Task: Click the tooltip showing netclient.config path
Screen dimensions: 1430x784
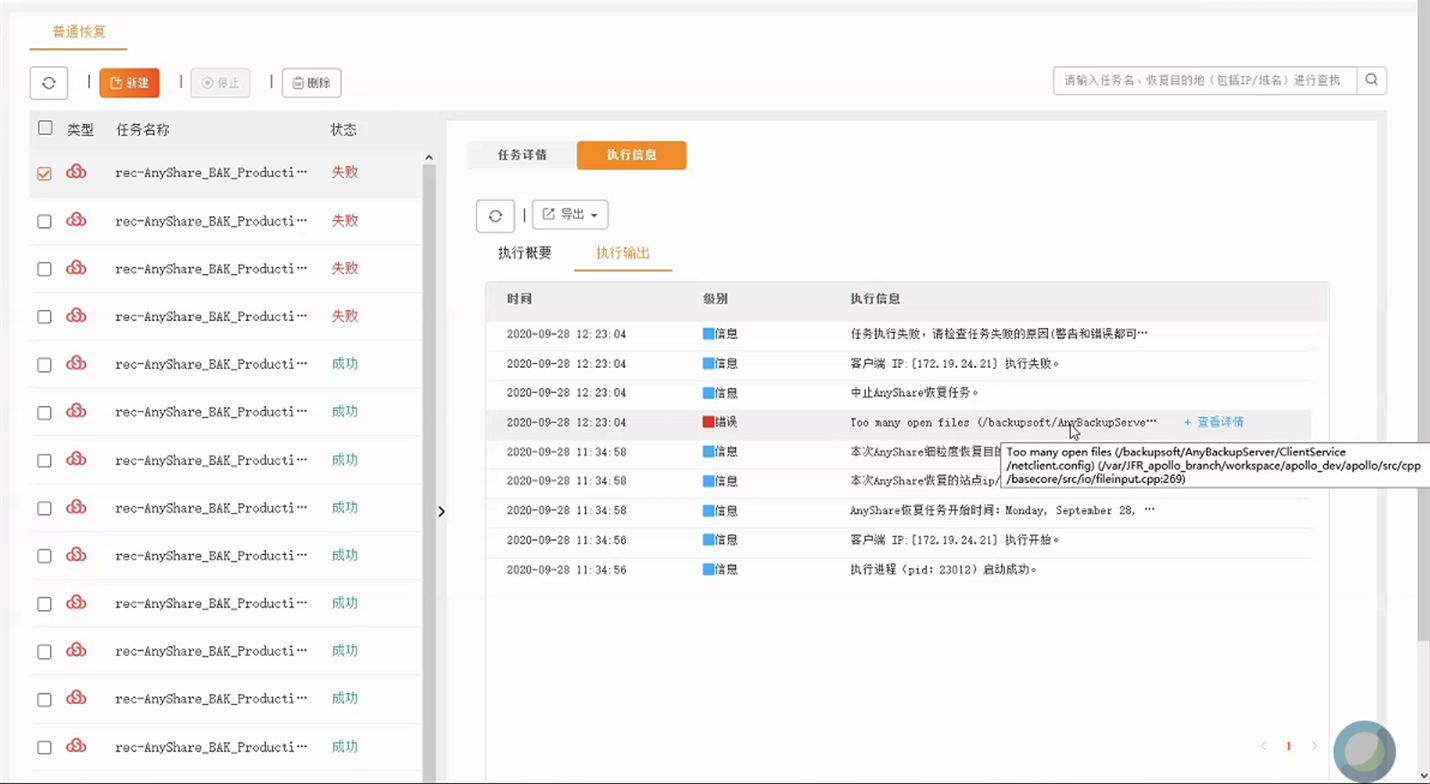Action: 1214,466
